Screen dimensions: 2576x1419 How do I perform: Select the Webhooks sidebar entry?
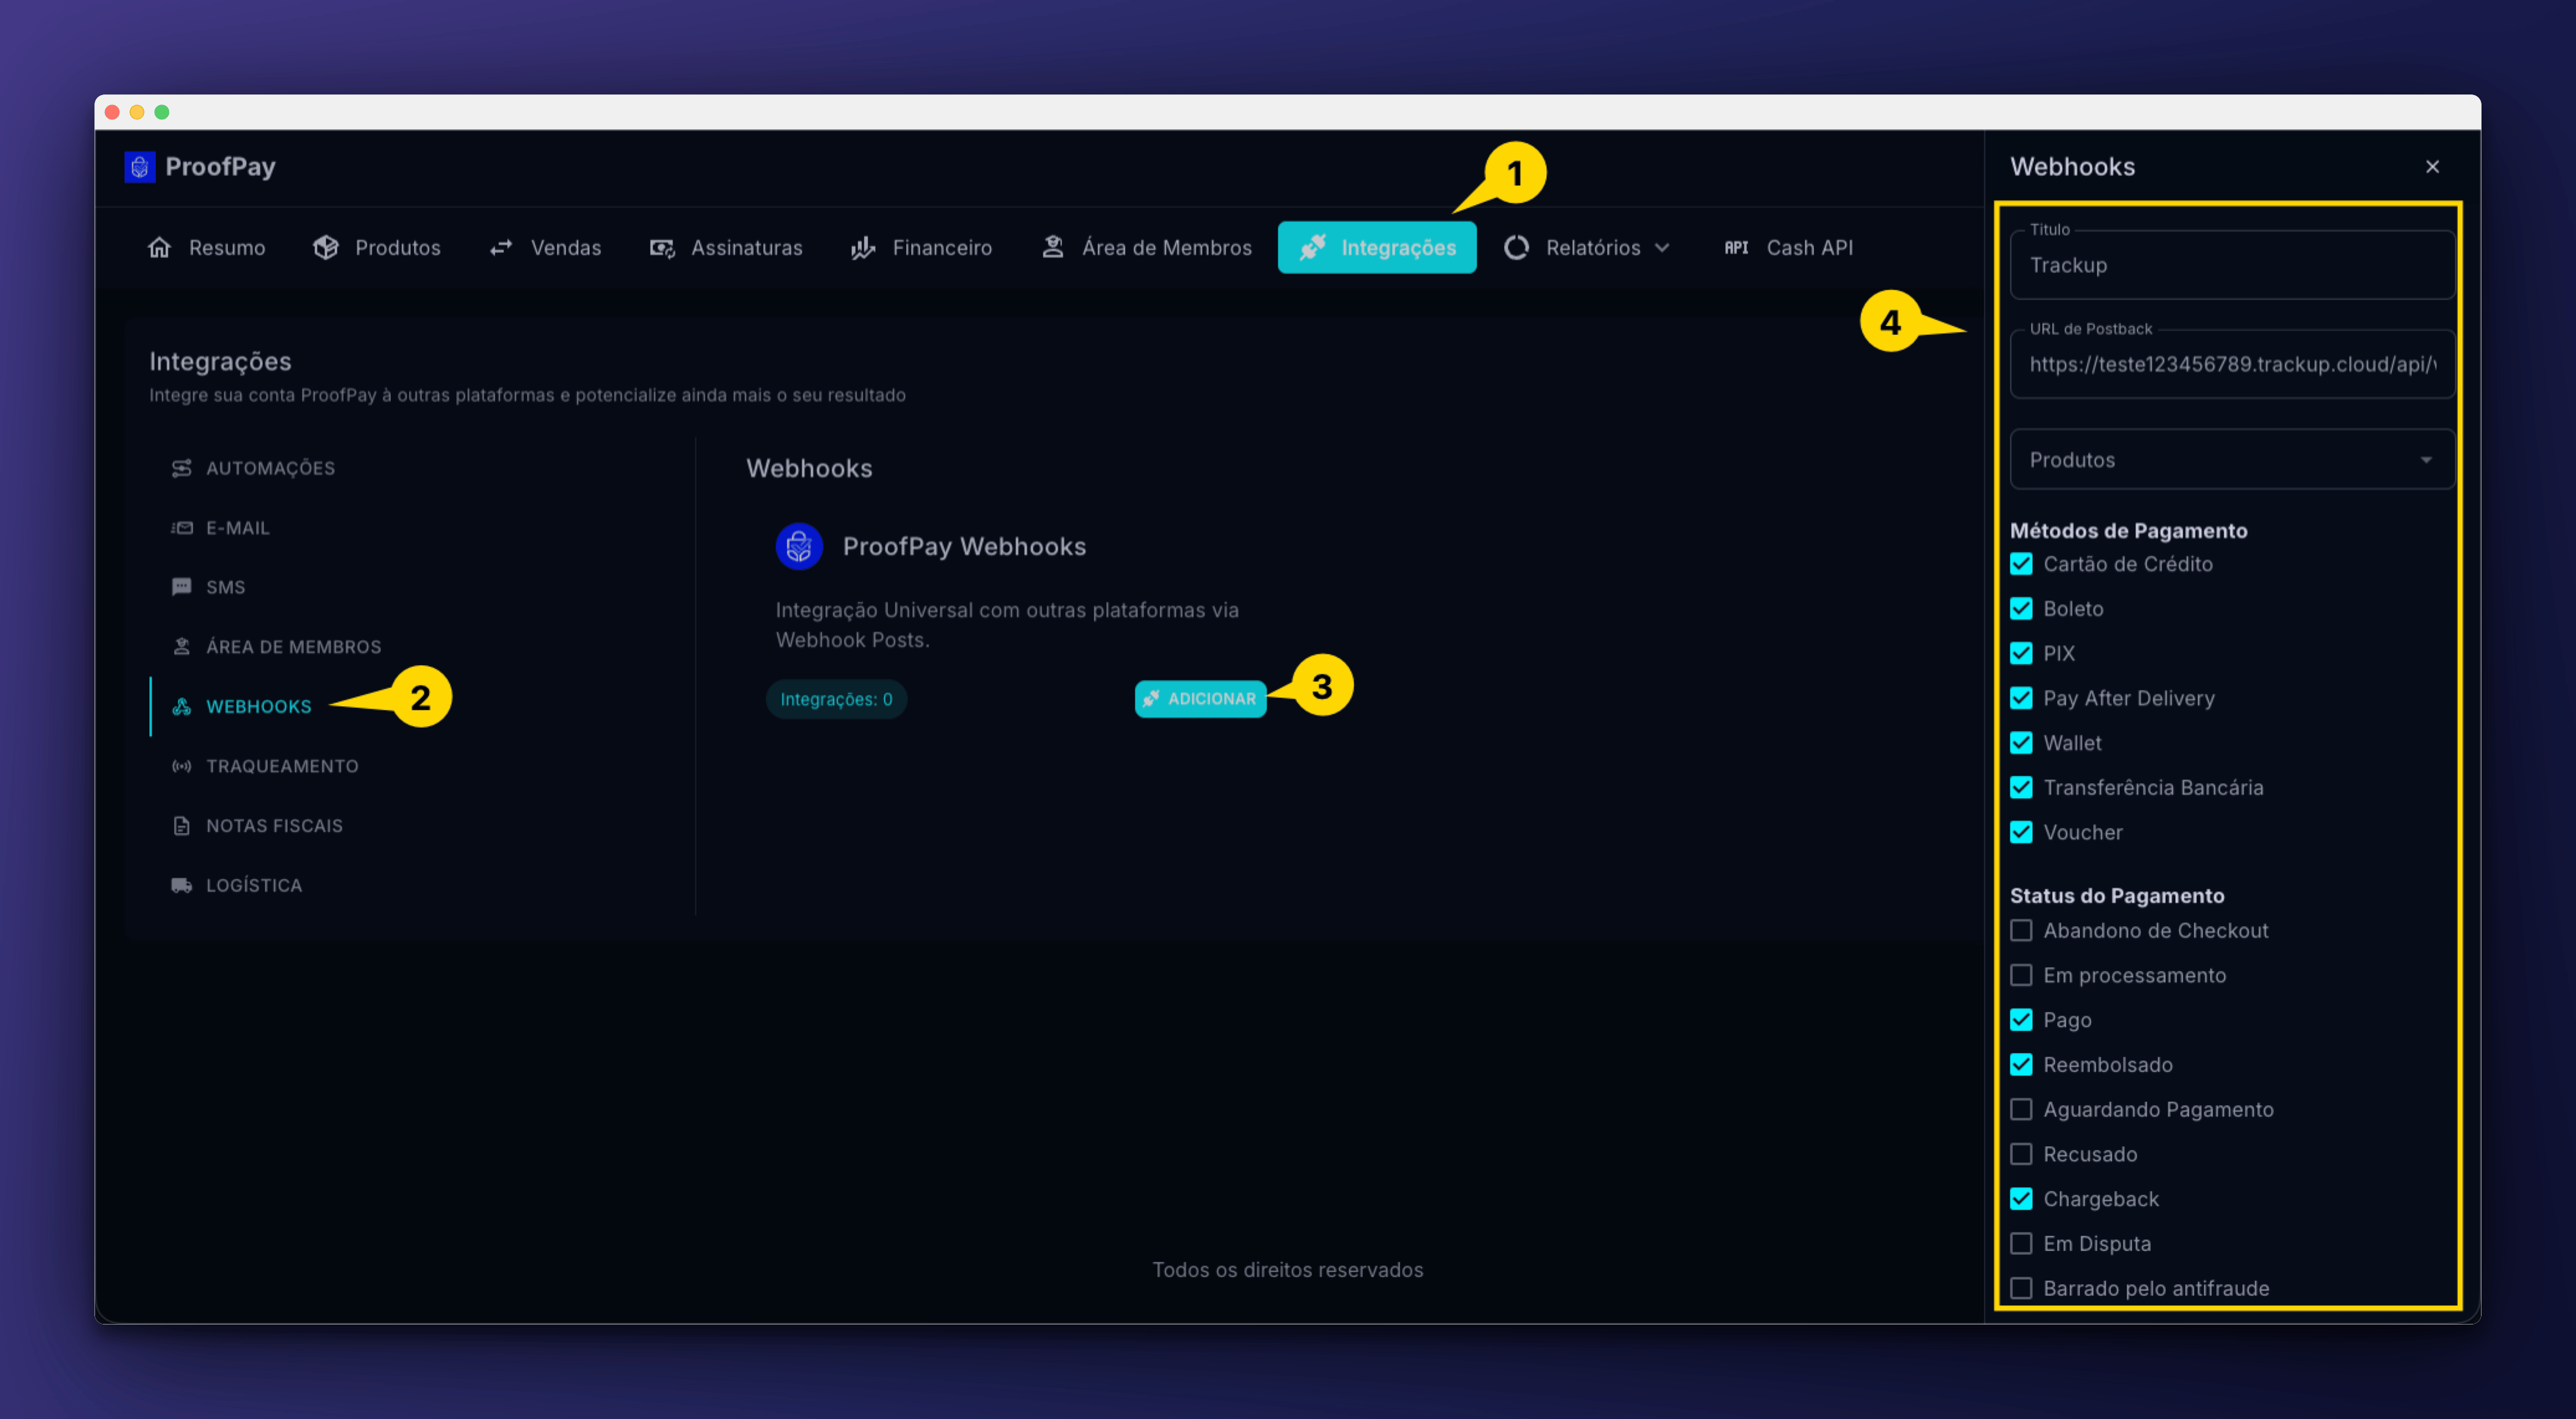coord(241,706)
